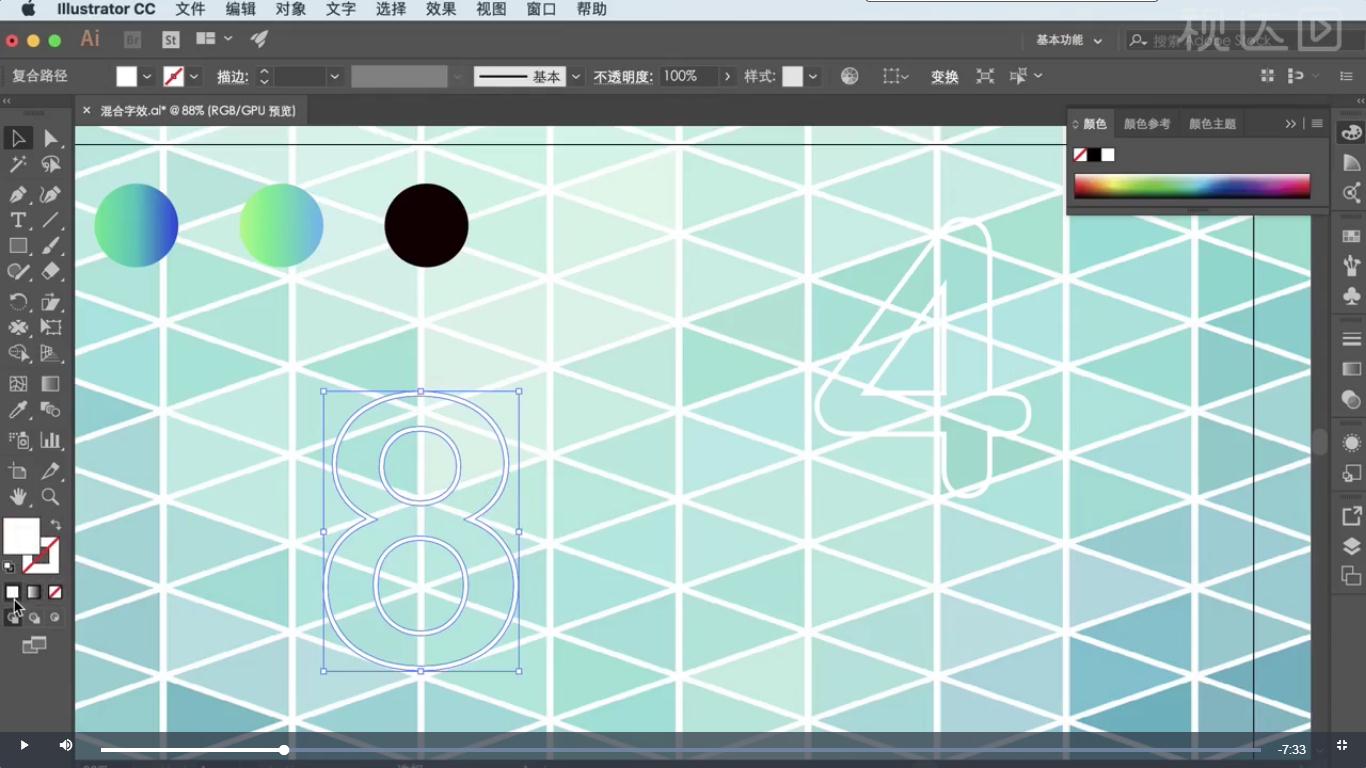Choose the Shape Builder tool
Screen dimensions: 1366x768
coord(18,354)
